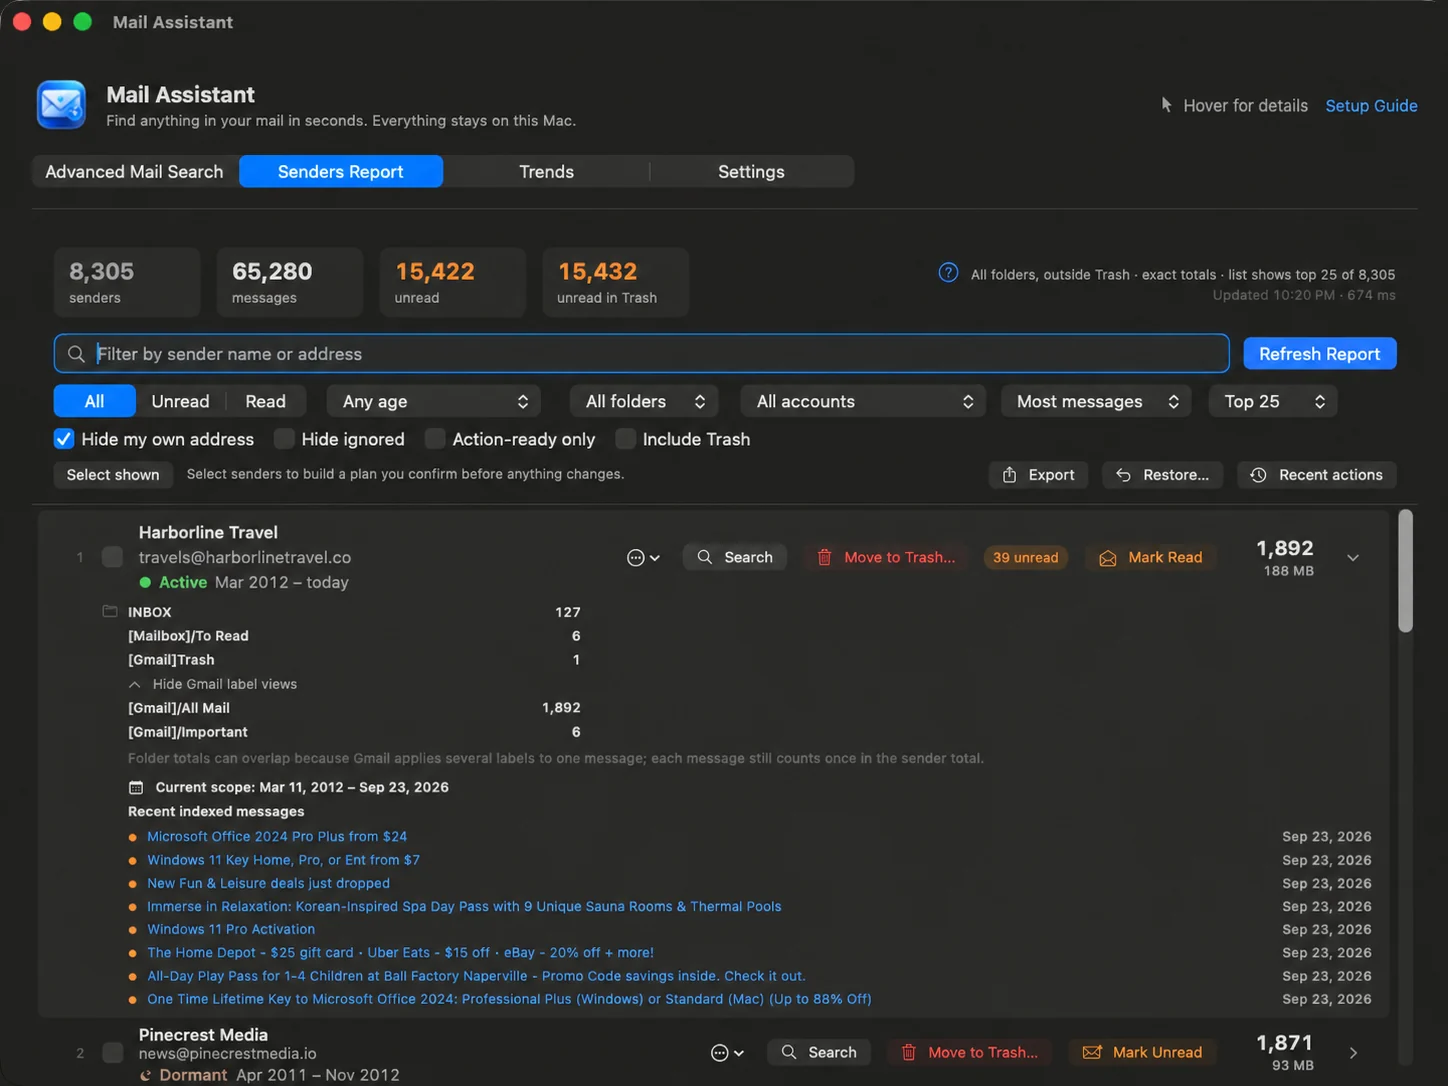Search messages from Pinecrest Media
The width and height of the screenshot is (1448, 1086).
(819, 1052)
